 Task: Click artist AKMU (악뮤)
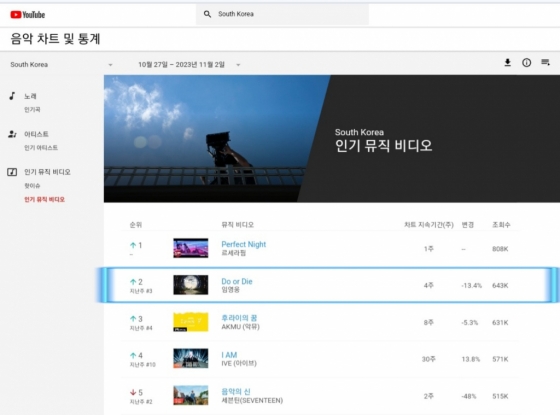click(240, 327)
